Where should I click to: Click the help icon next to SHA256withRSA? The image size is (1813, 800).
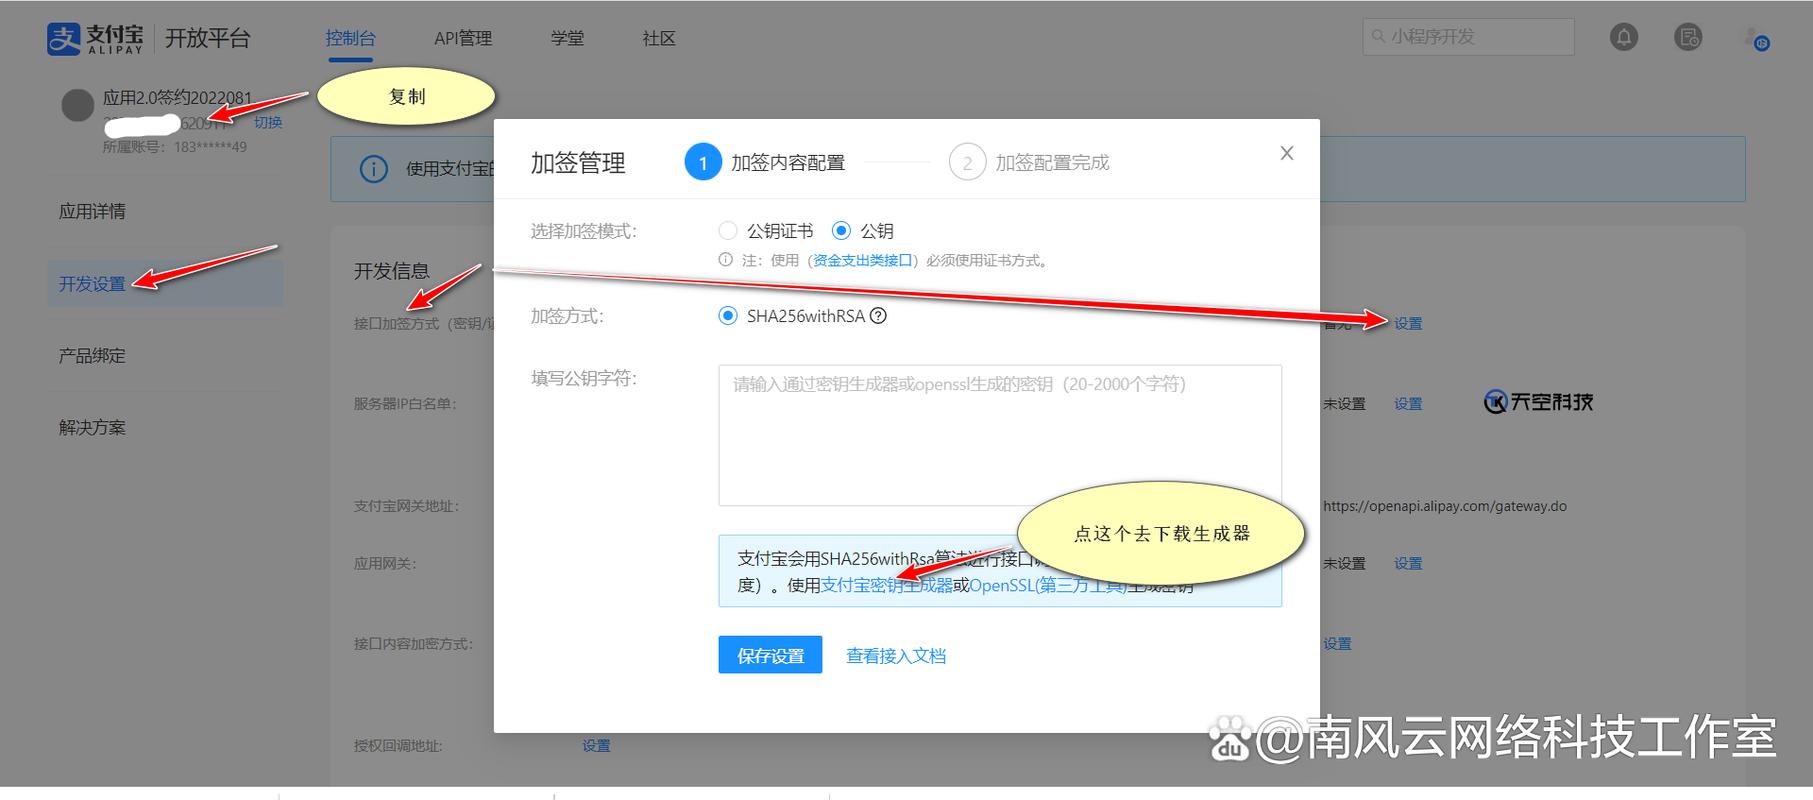coord(878,316)
